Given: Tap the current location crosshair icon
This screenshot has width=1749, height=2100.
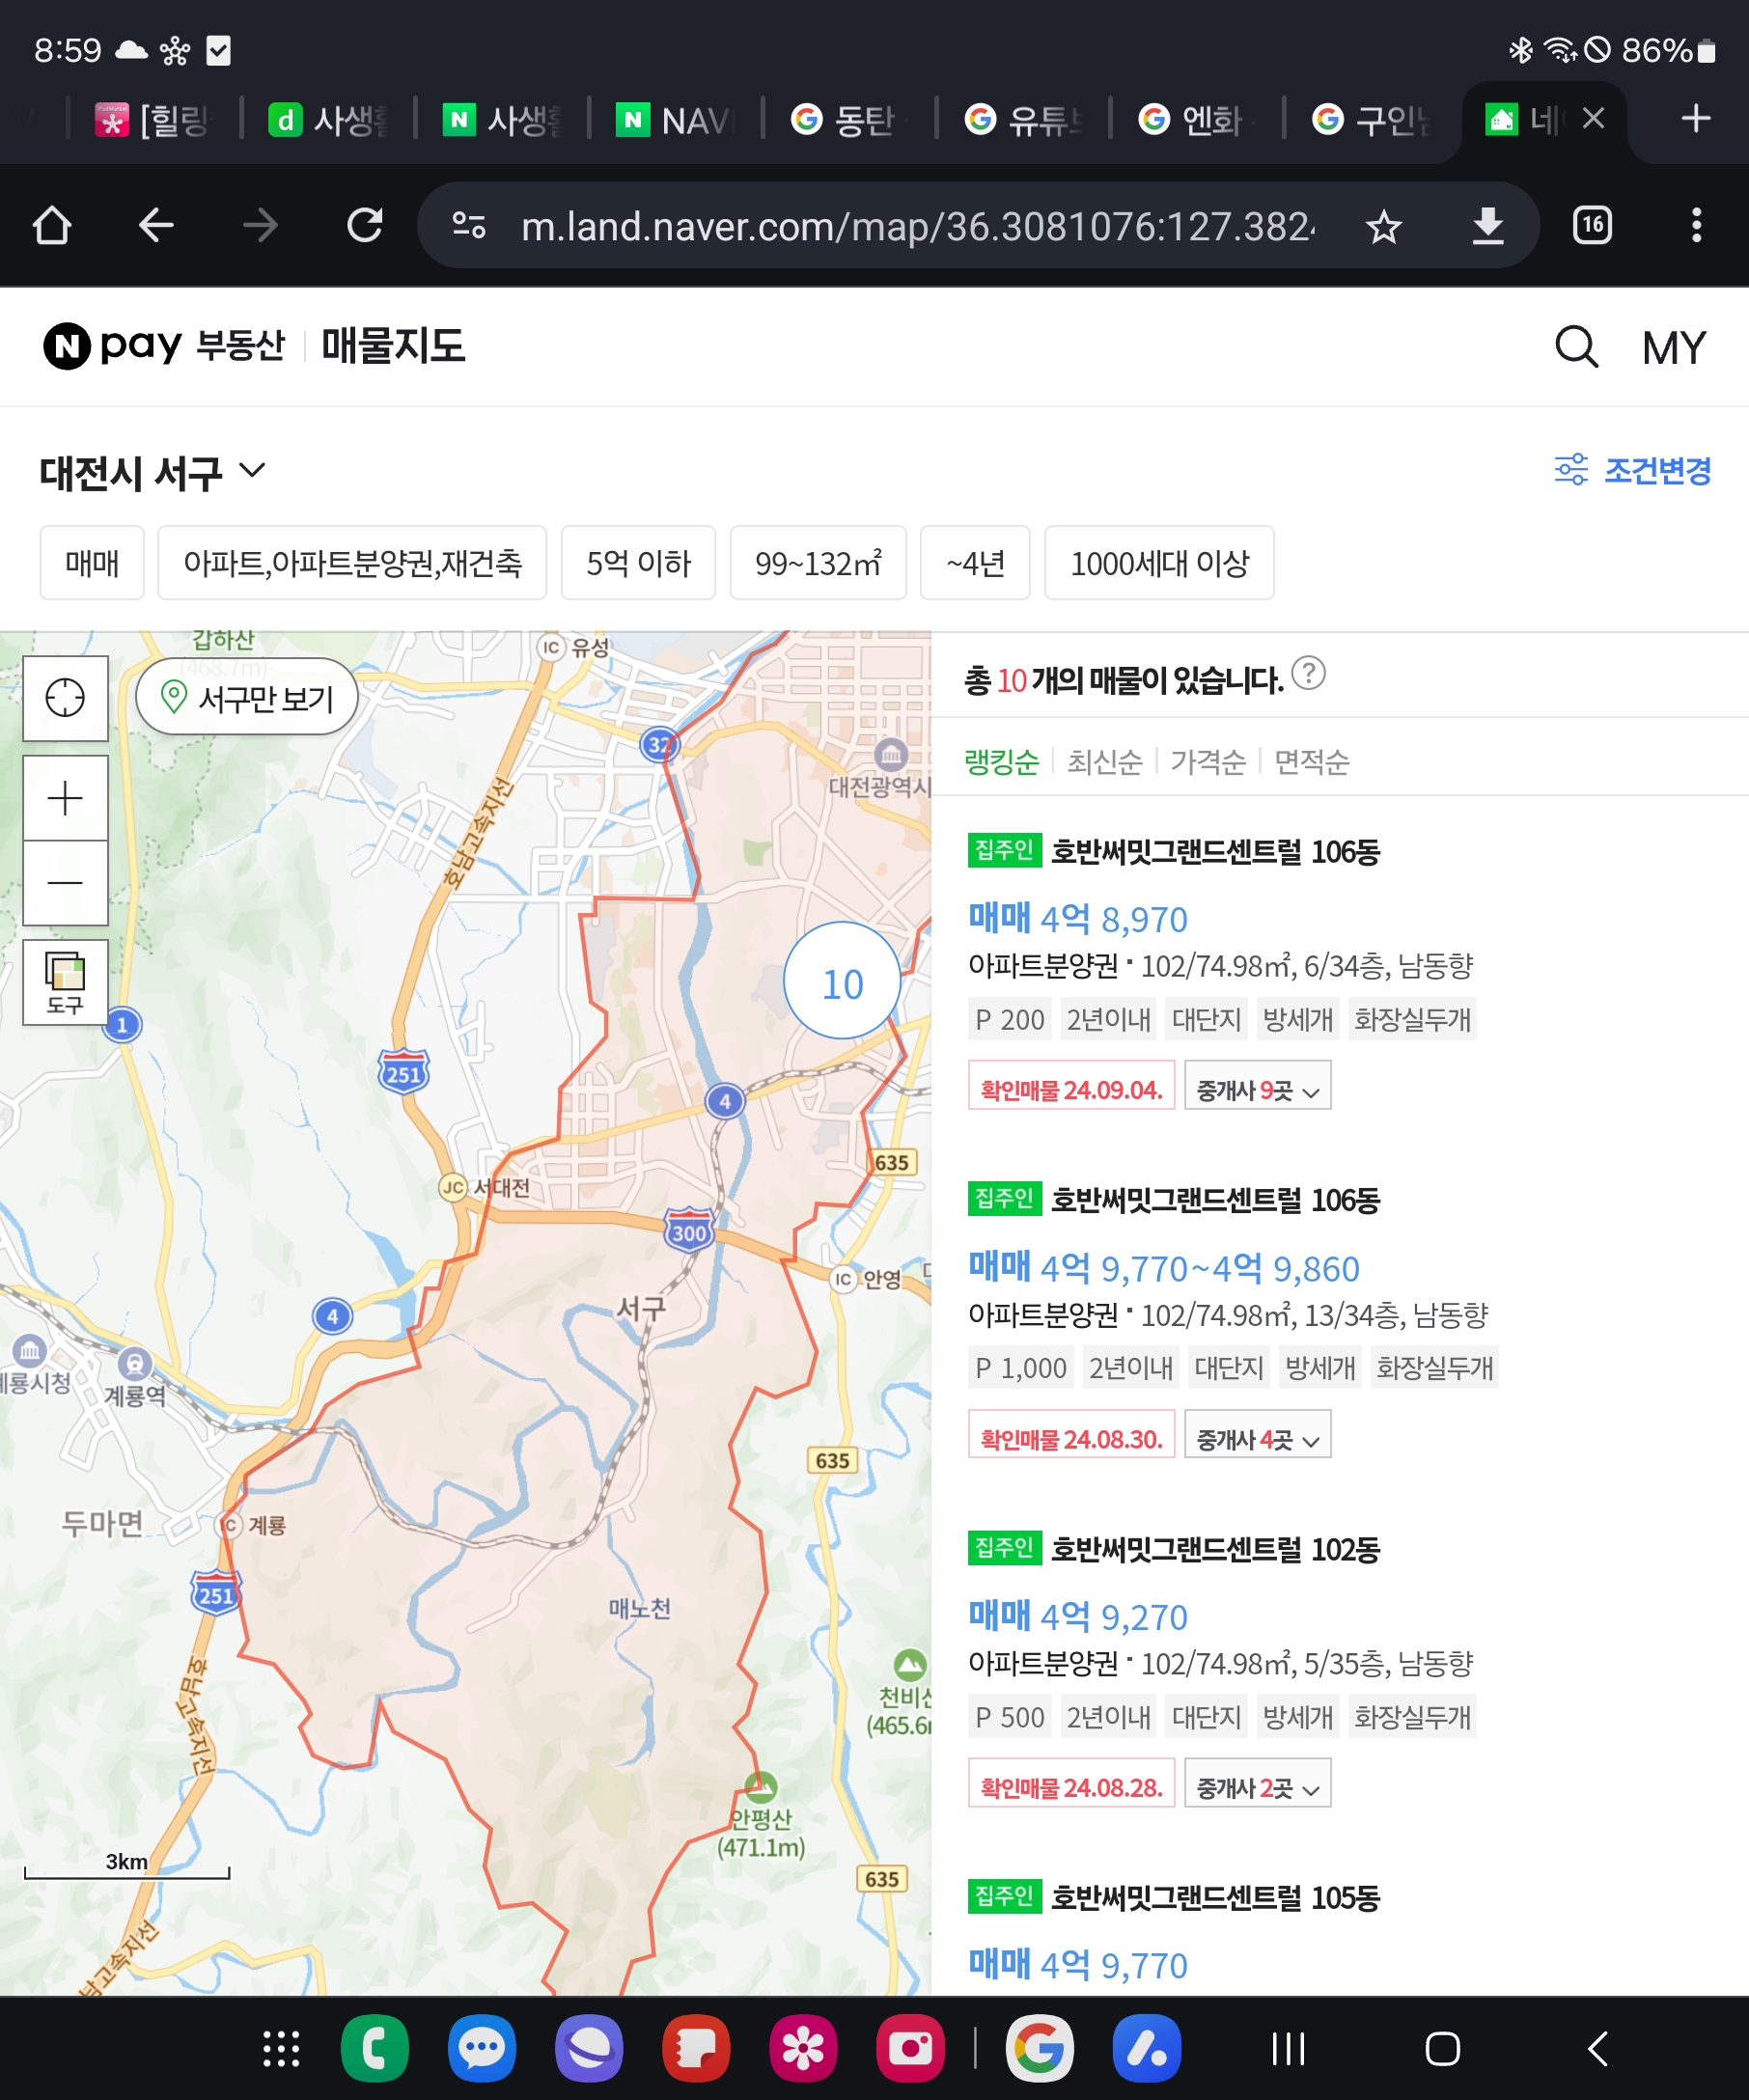Looking at the screenshot, I should pos(65,697).
